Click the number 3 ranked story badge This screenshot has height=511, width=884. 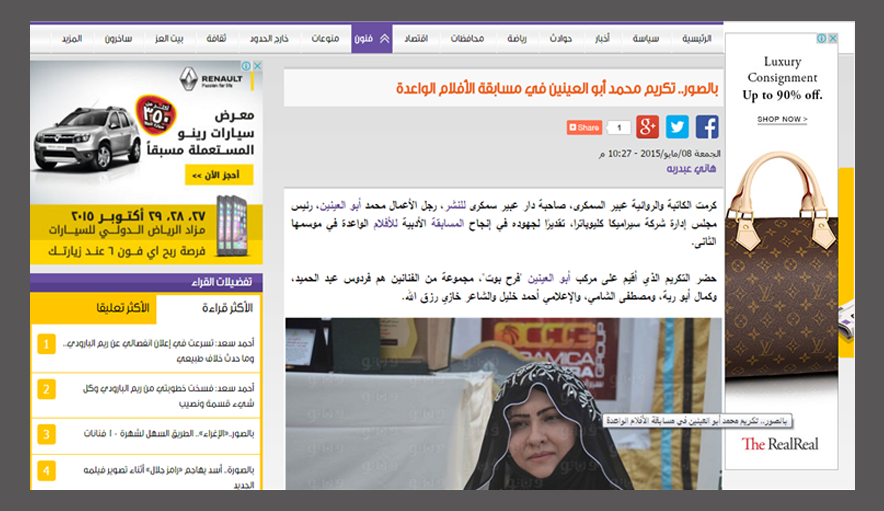46,435
